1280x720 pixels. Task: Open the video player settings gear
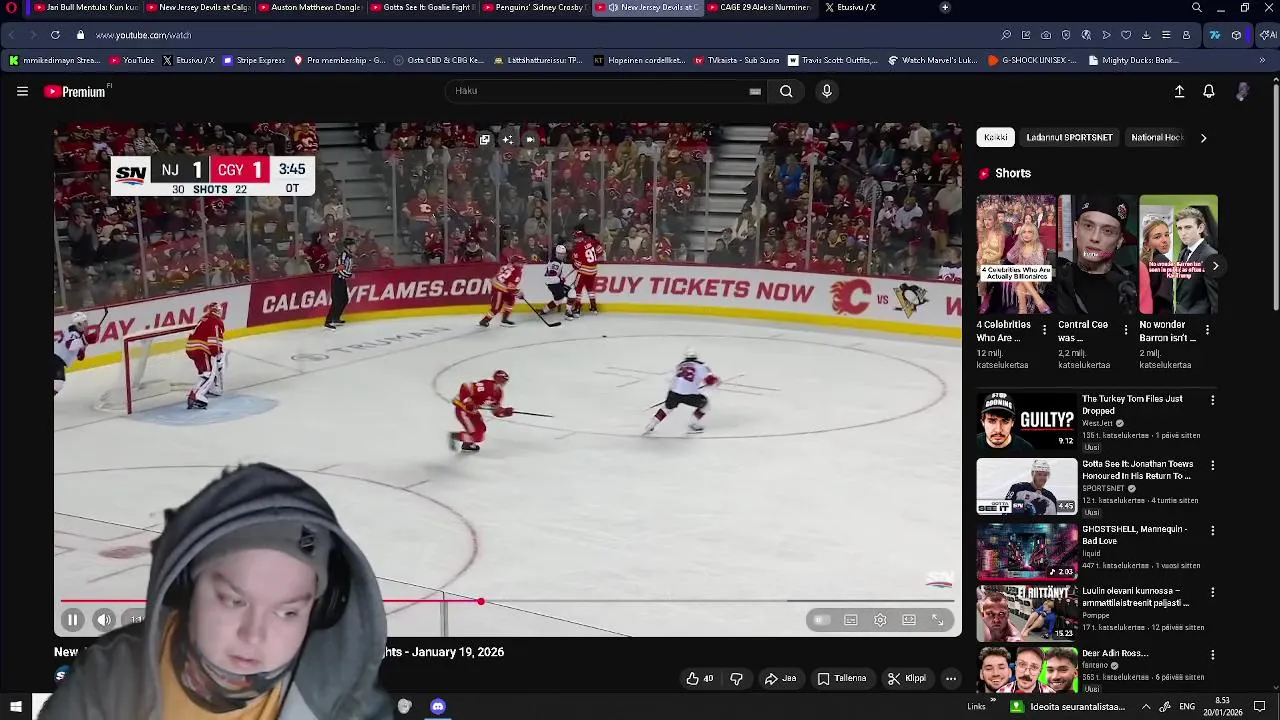pyautogui.click(x=880, y=620)
